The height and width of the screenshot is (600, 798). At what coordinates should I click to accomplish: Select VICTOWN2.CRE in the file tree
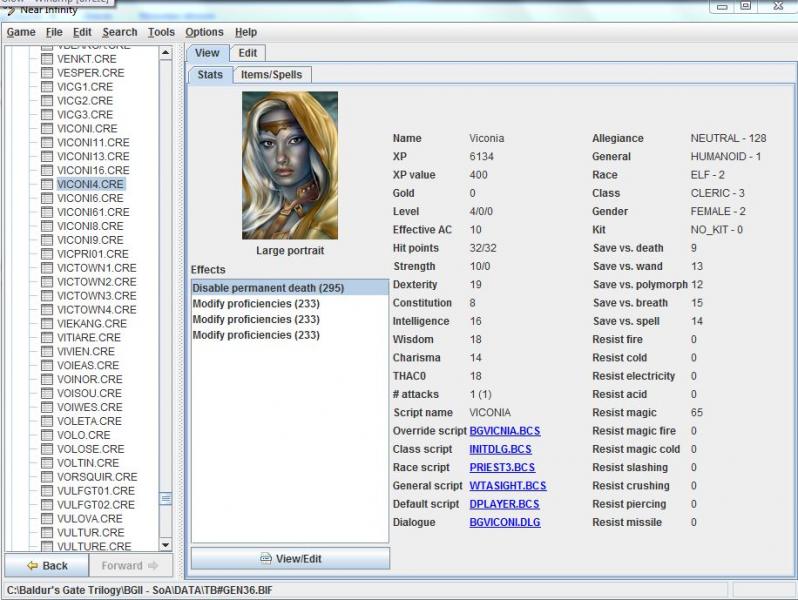(97, 282)
